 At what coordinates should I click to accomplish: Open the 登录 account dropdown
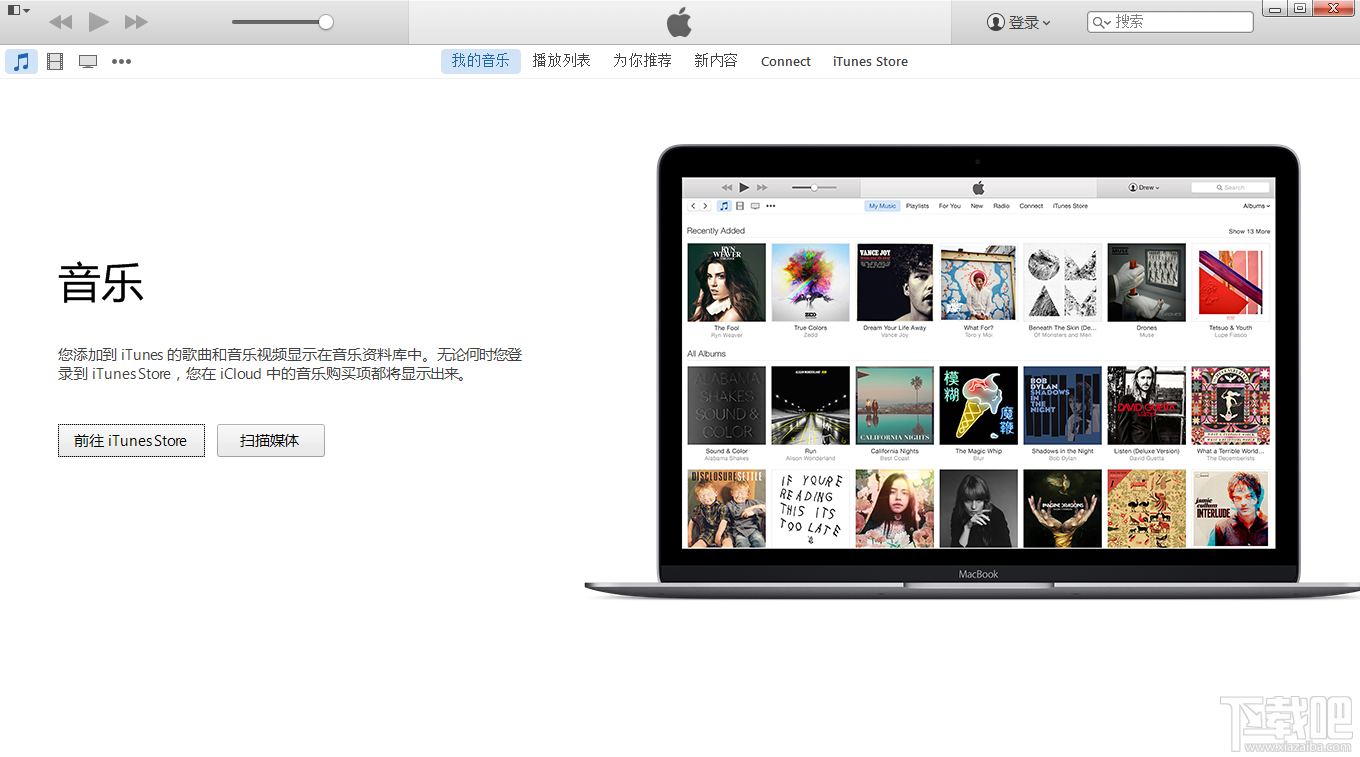point(1018,21)
